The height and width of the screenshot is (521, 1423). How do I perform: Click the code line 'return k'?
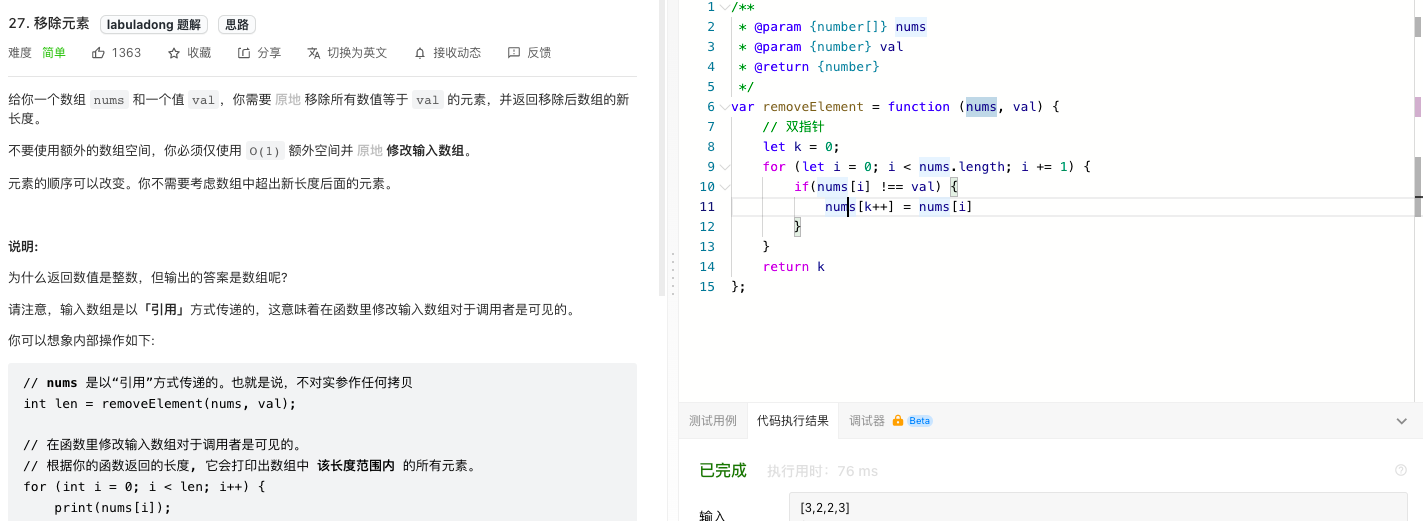[x=794, y=266]
